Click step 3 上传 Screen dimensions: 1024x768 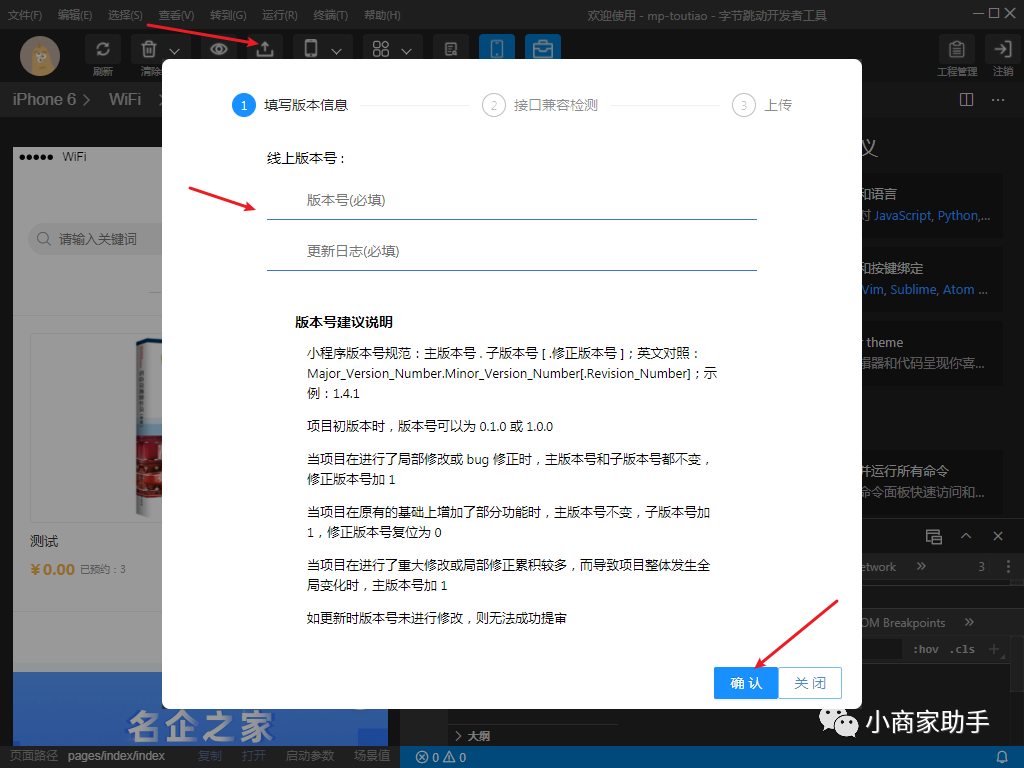tap(762, 105)
